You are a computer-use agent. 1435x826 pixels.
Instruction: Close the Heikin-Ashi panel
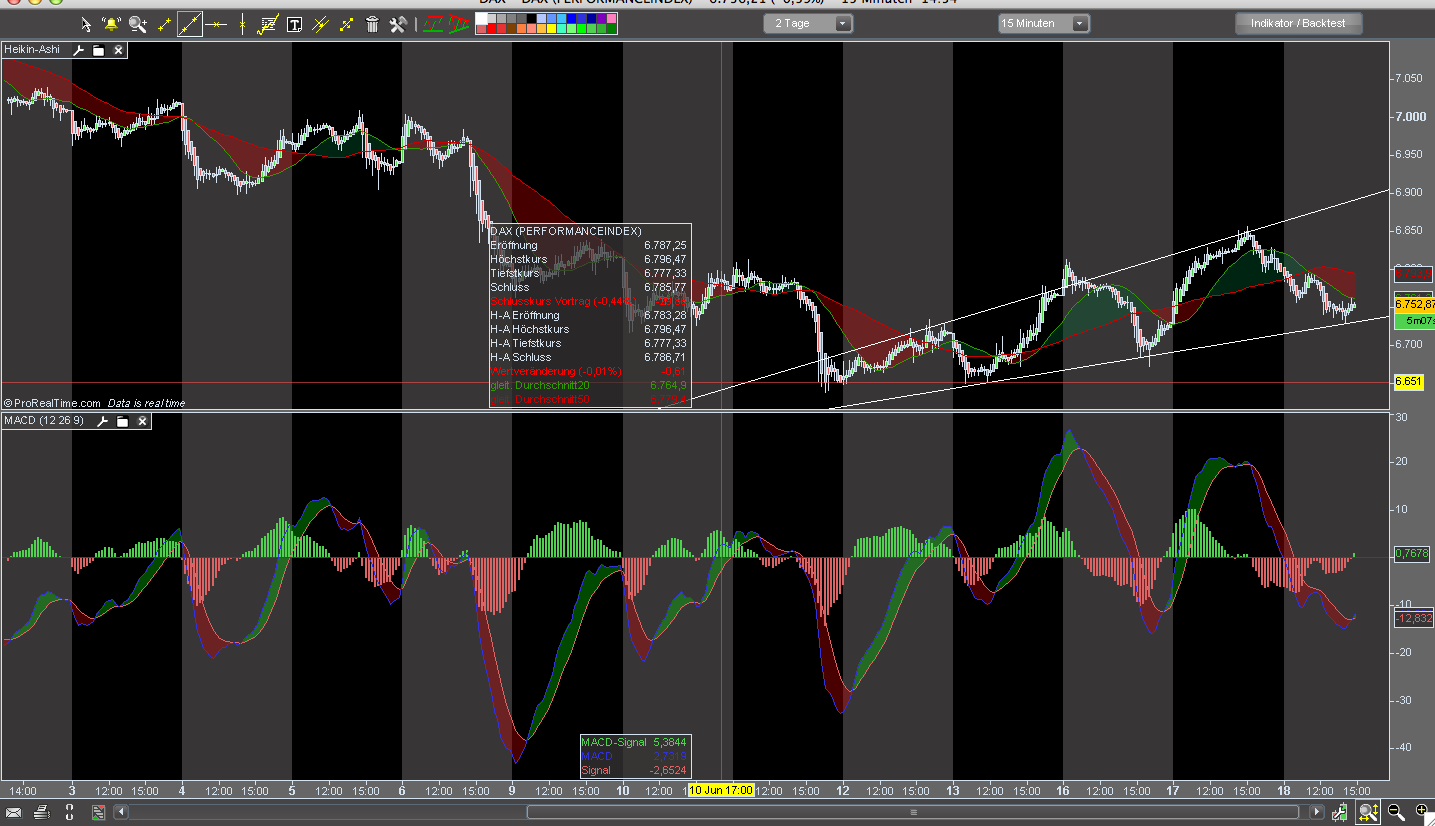(118, 49)
